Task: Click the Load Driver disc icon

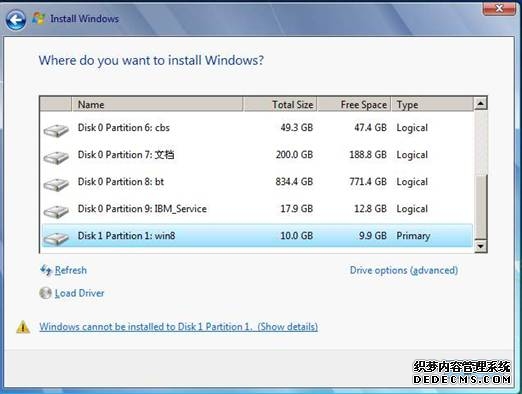Action: (45, 293)
